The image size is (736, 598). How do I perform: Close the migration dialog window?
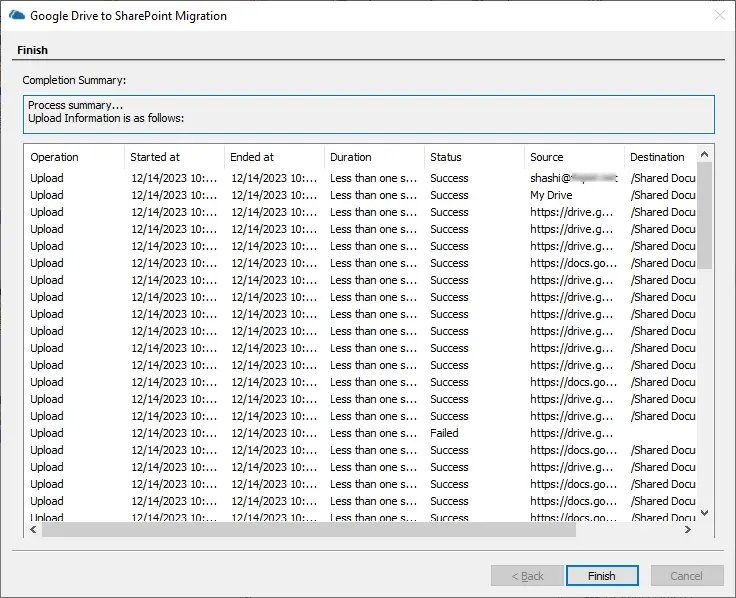click(x=720, y=15)
